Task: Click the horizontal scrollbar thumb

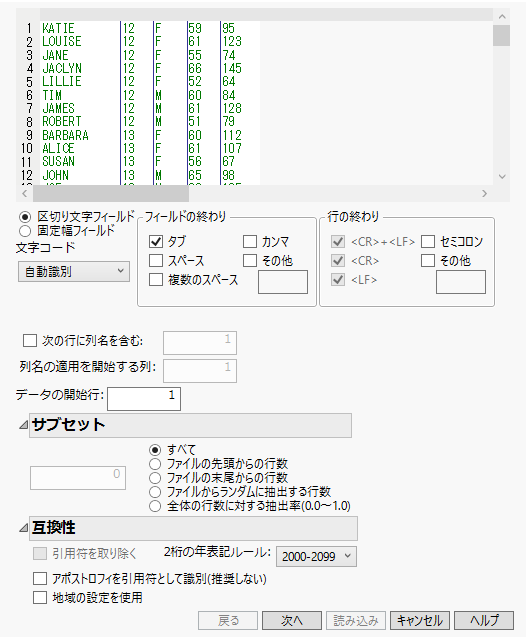Action: pyautogui.click(x=111, y=193)
